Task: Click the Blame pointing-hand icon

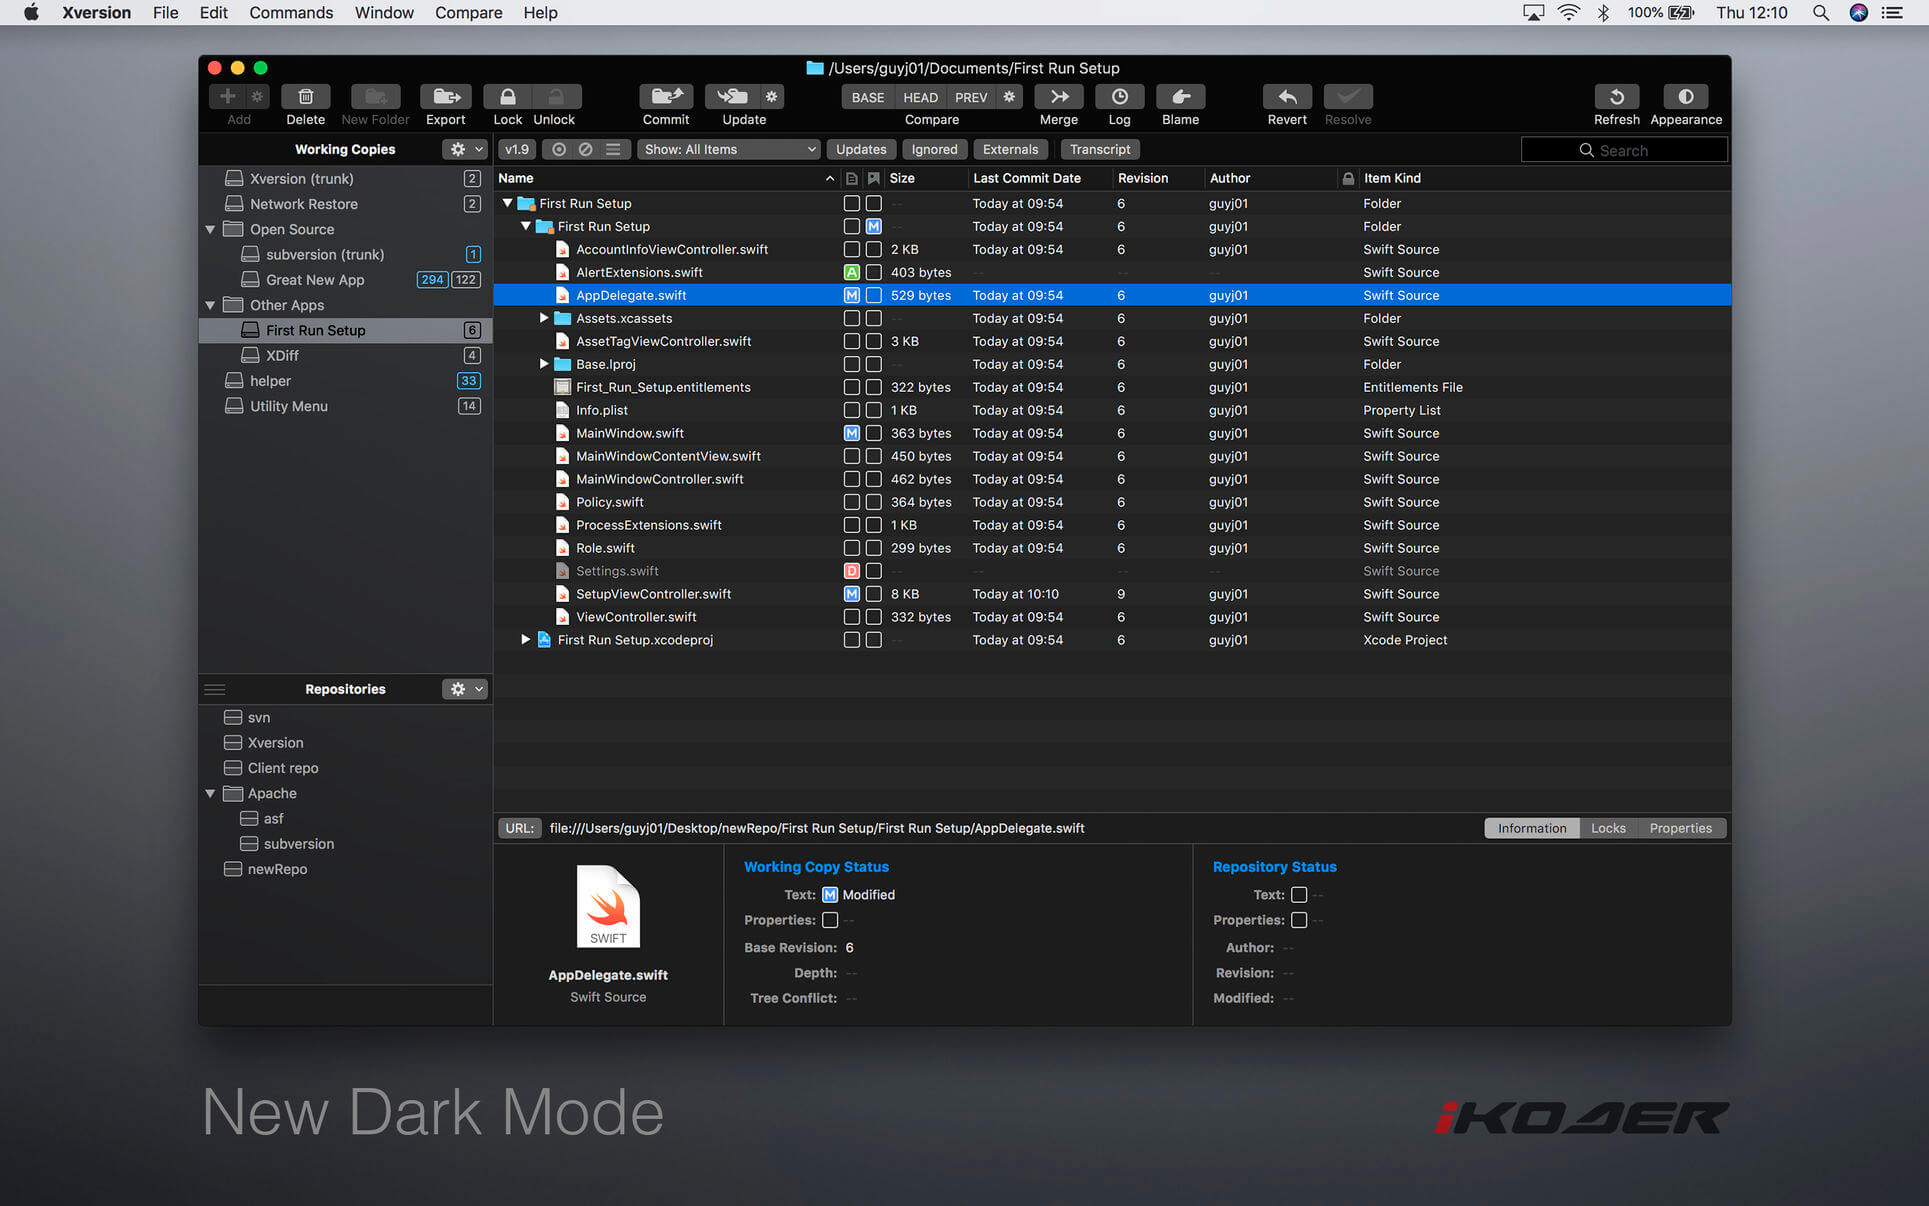Action: [x=1180, y=97]
